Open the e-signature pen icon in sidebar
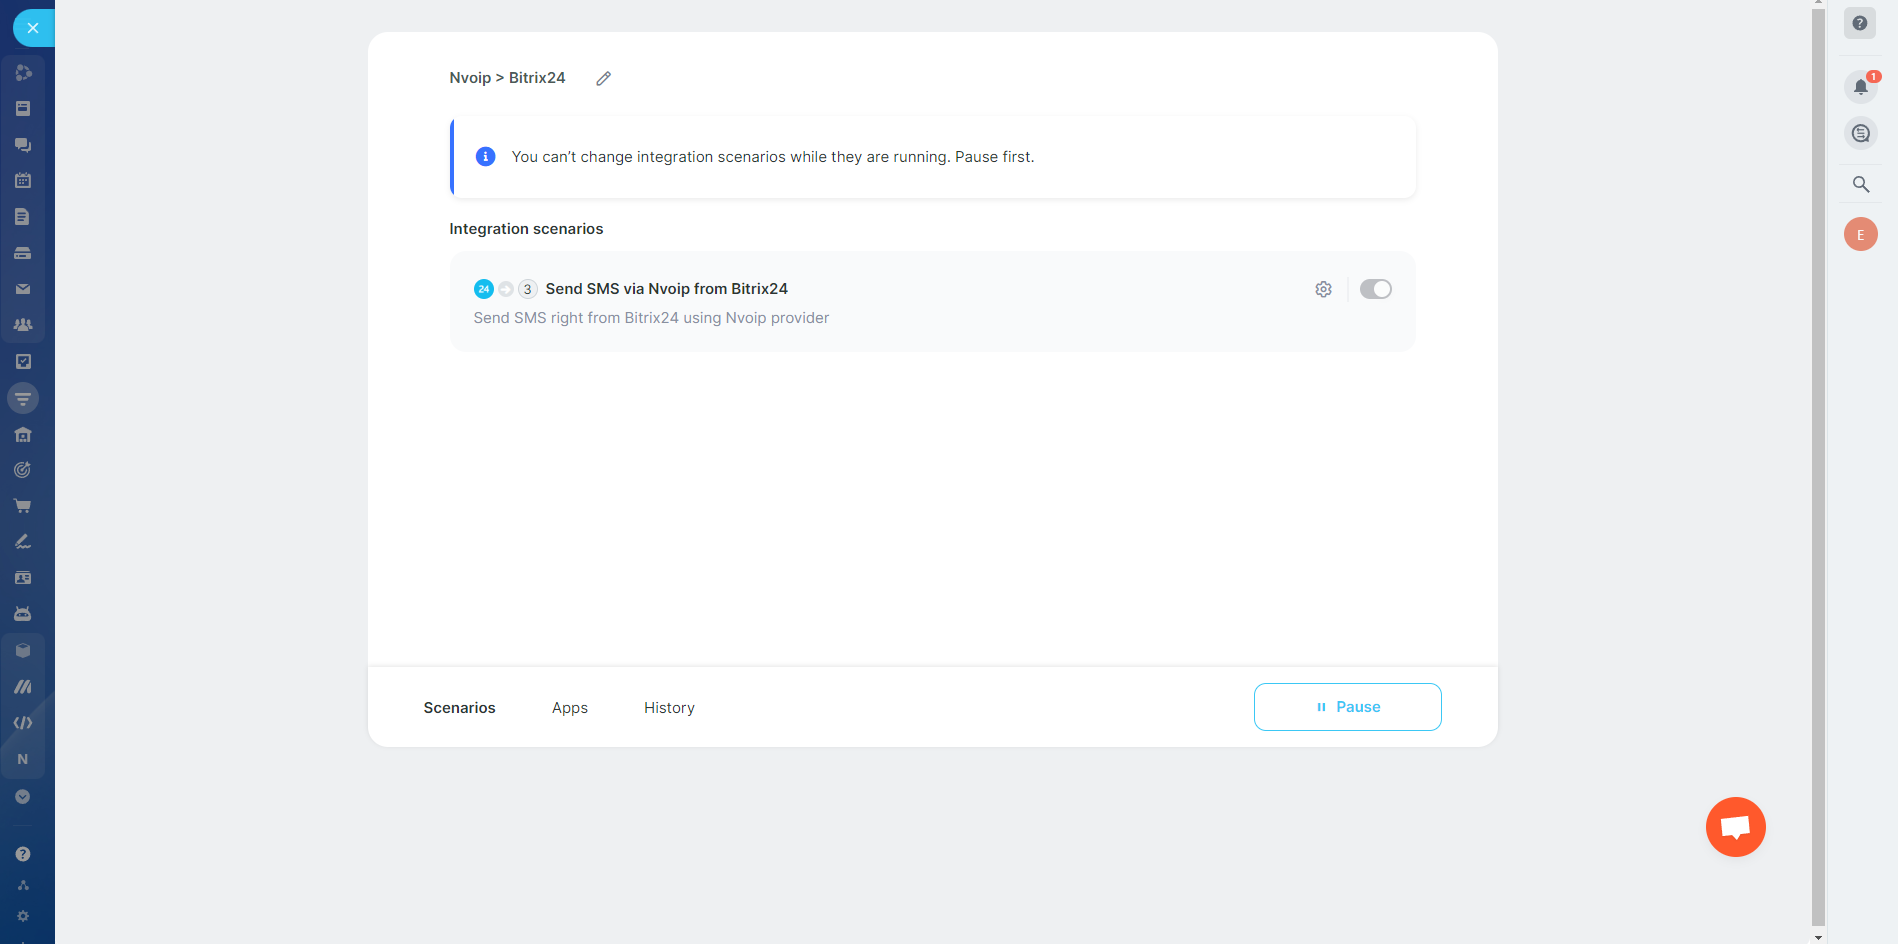This screenshot has width=1898, height=944. pyautogui.click(x=23, y=542)
